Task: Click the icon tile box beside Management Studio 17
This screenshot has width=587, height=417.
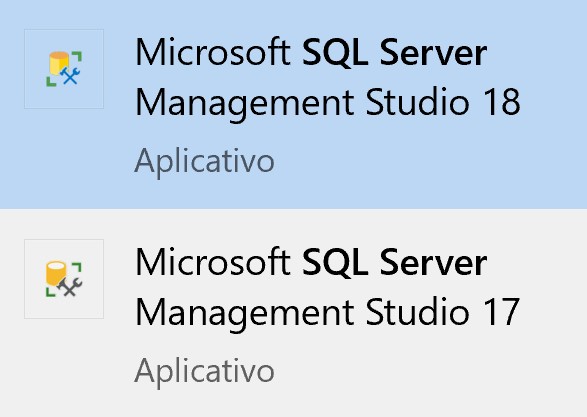Action: [64, 279]
